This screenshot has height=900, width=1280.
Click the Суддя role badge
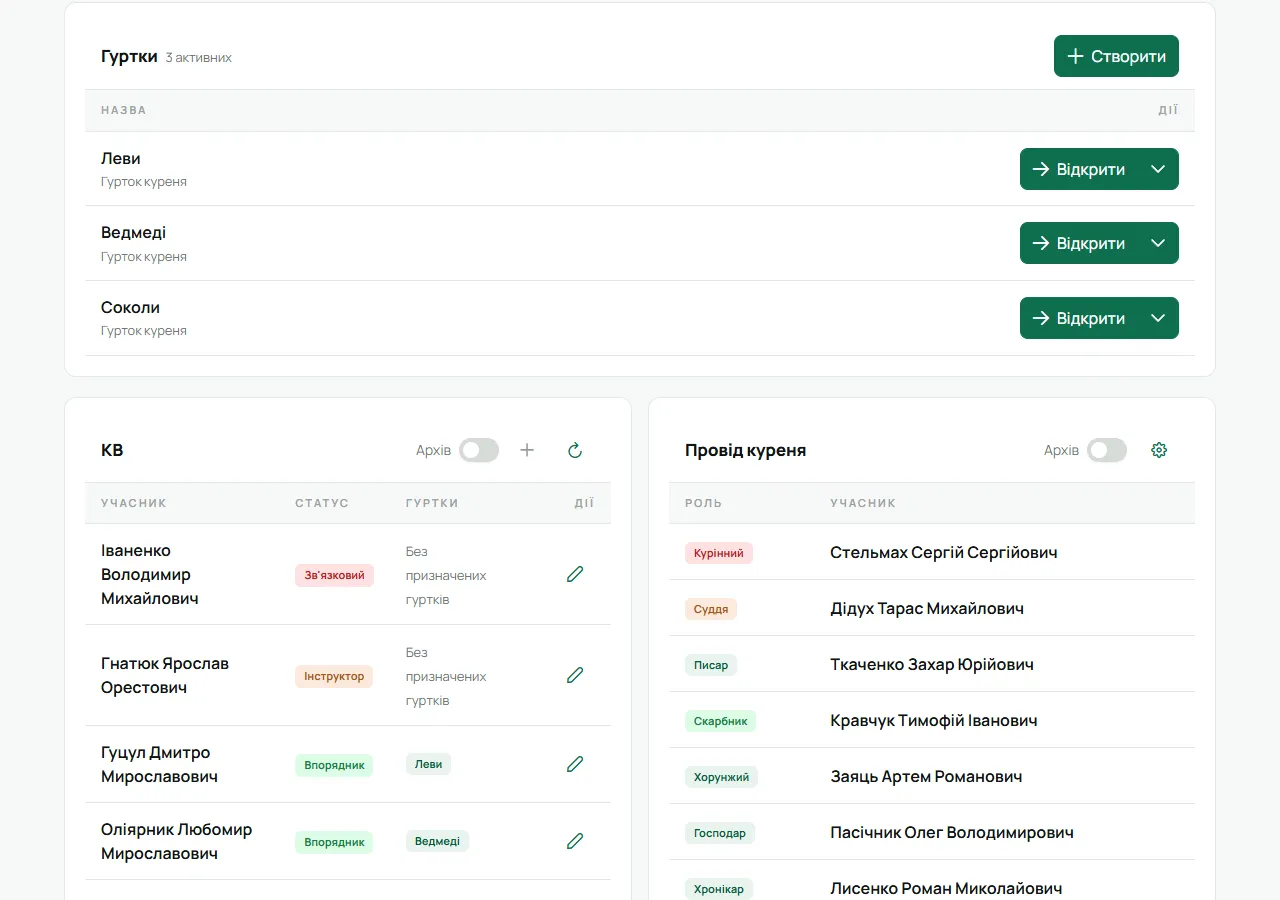711,609
